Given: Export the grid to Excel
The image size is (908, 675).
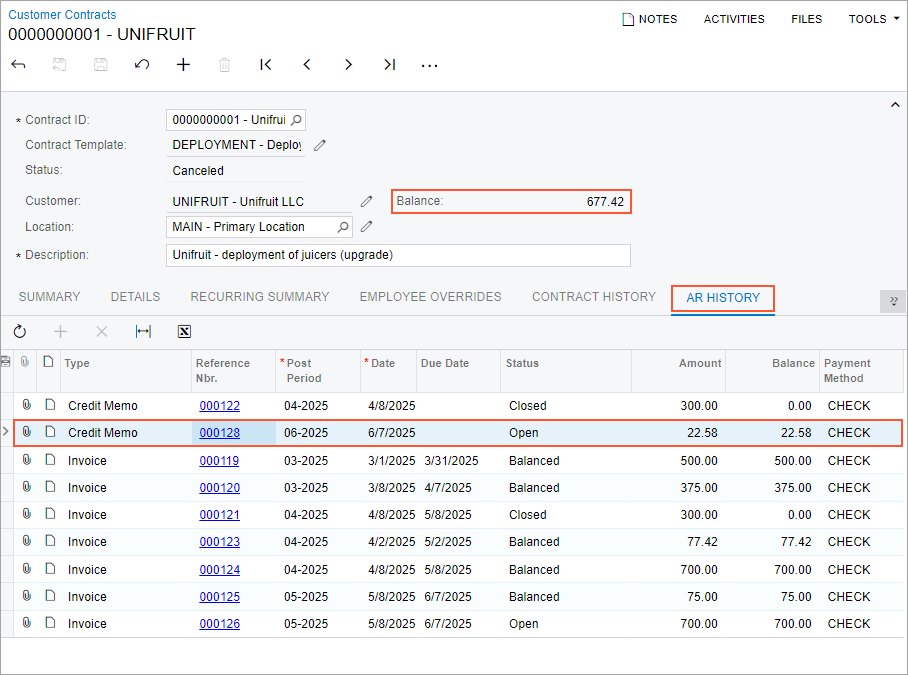Looking at the screenshot, I should [184, 332].
